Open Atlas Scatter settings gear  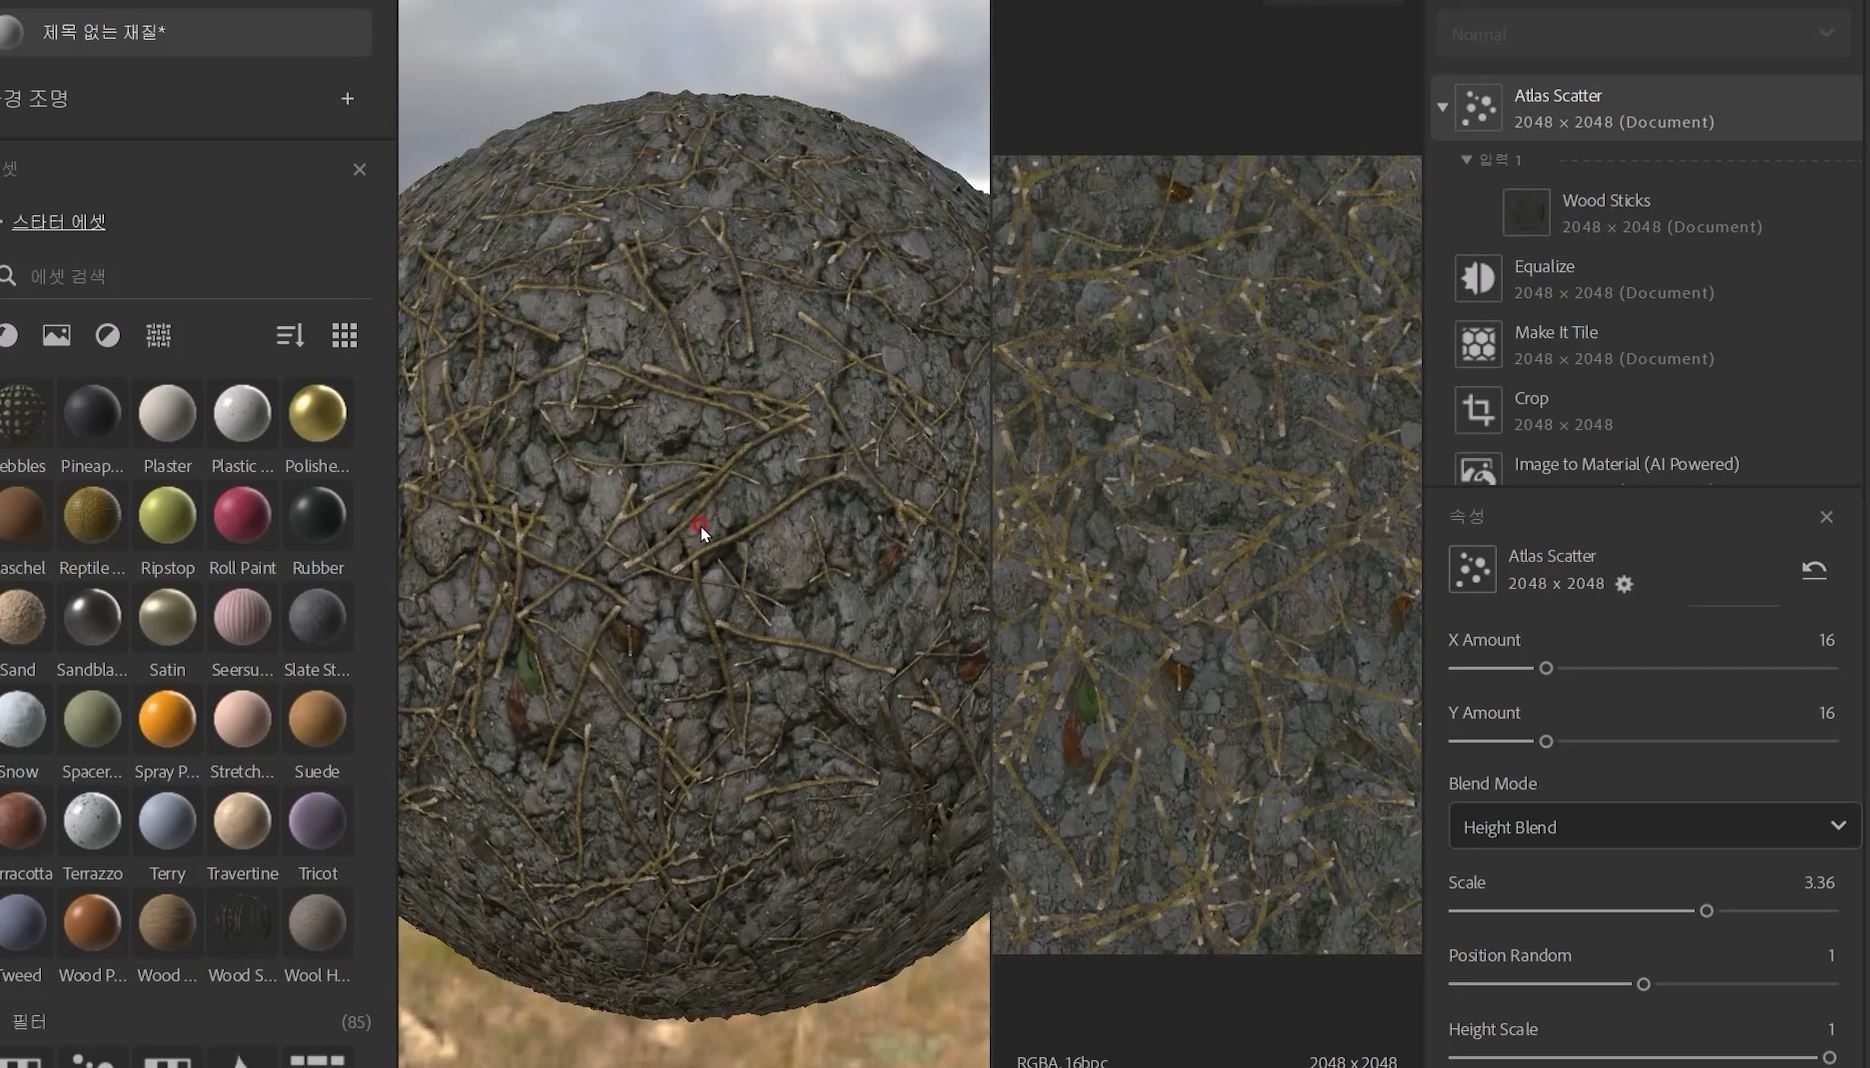point(1624,584)
